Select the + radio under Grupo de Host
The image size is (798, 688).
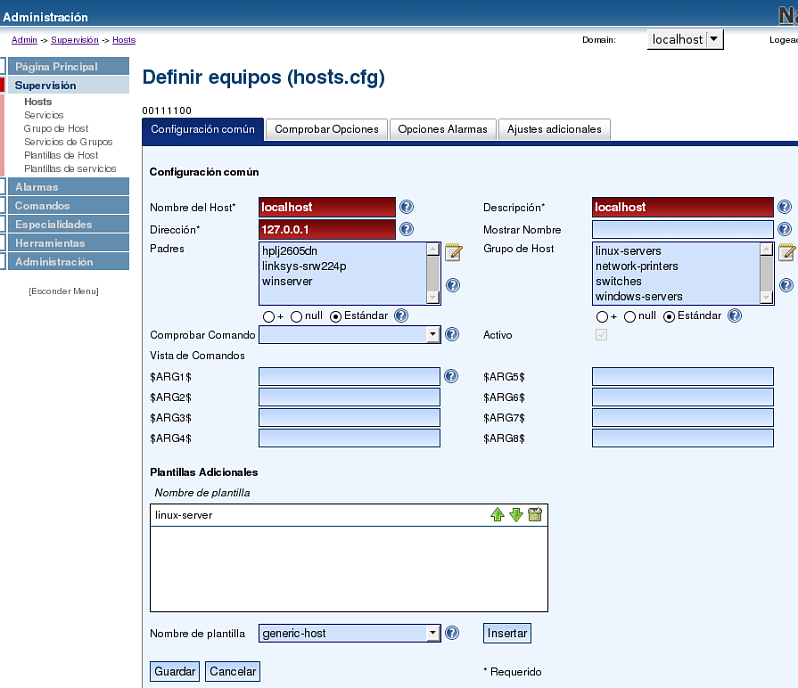pyautogui.click(x=601, y=316)
